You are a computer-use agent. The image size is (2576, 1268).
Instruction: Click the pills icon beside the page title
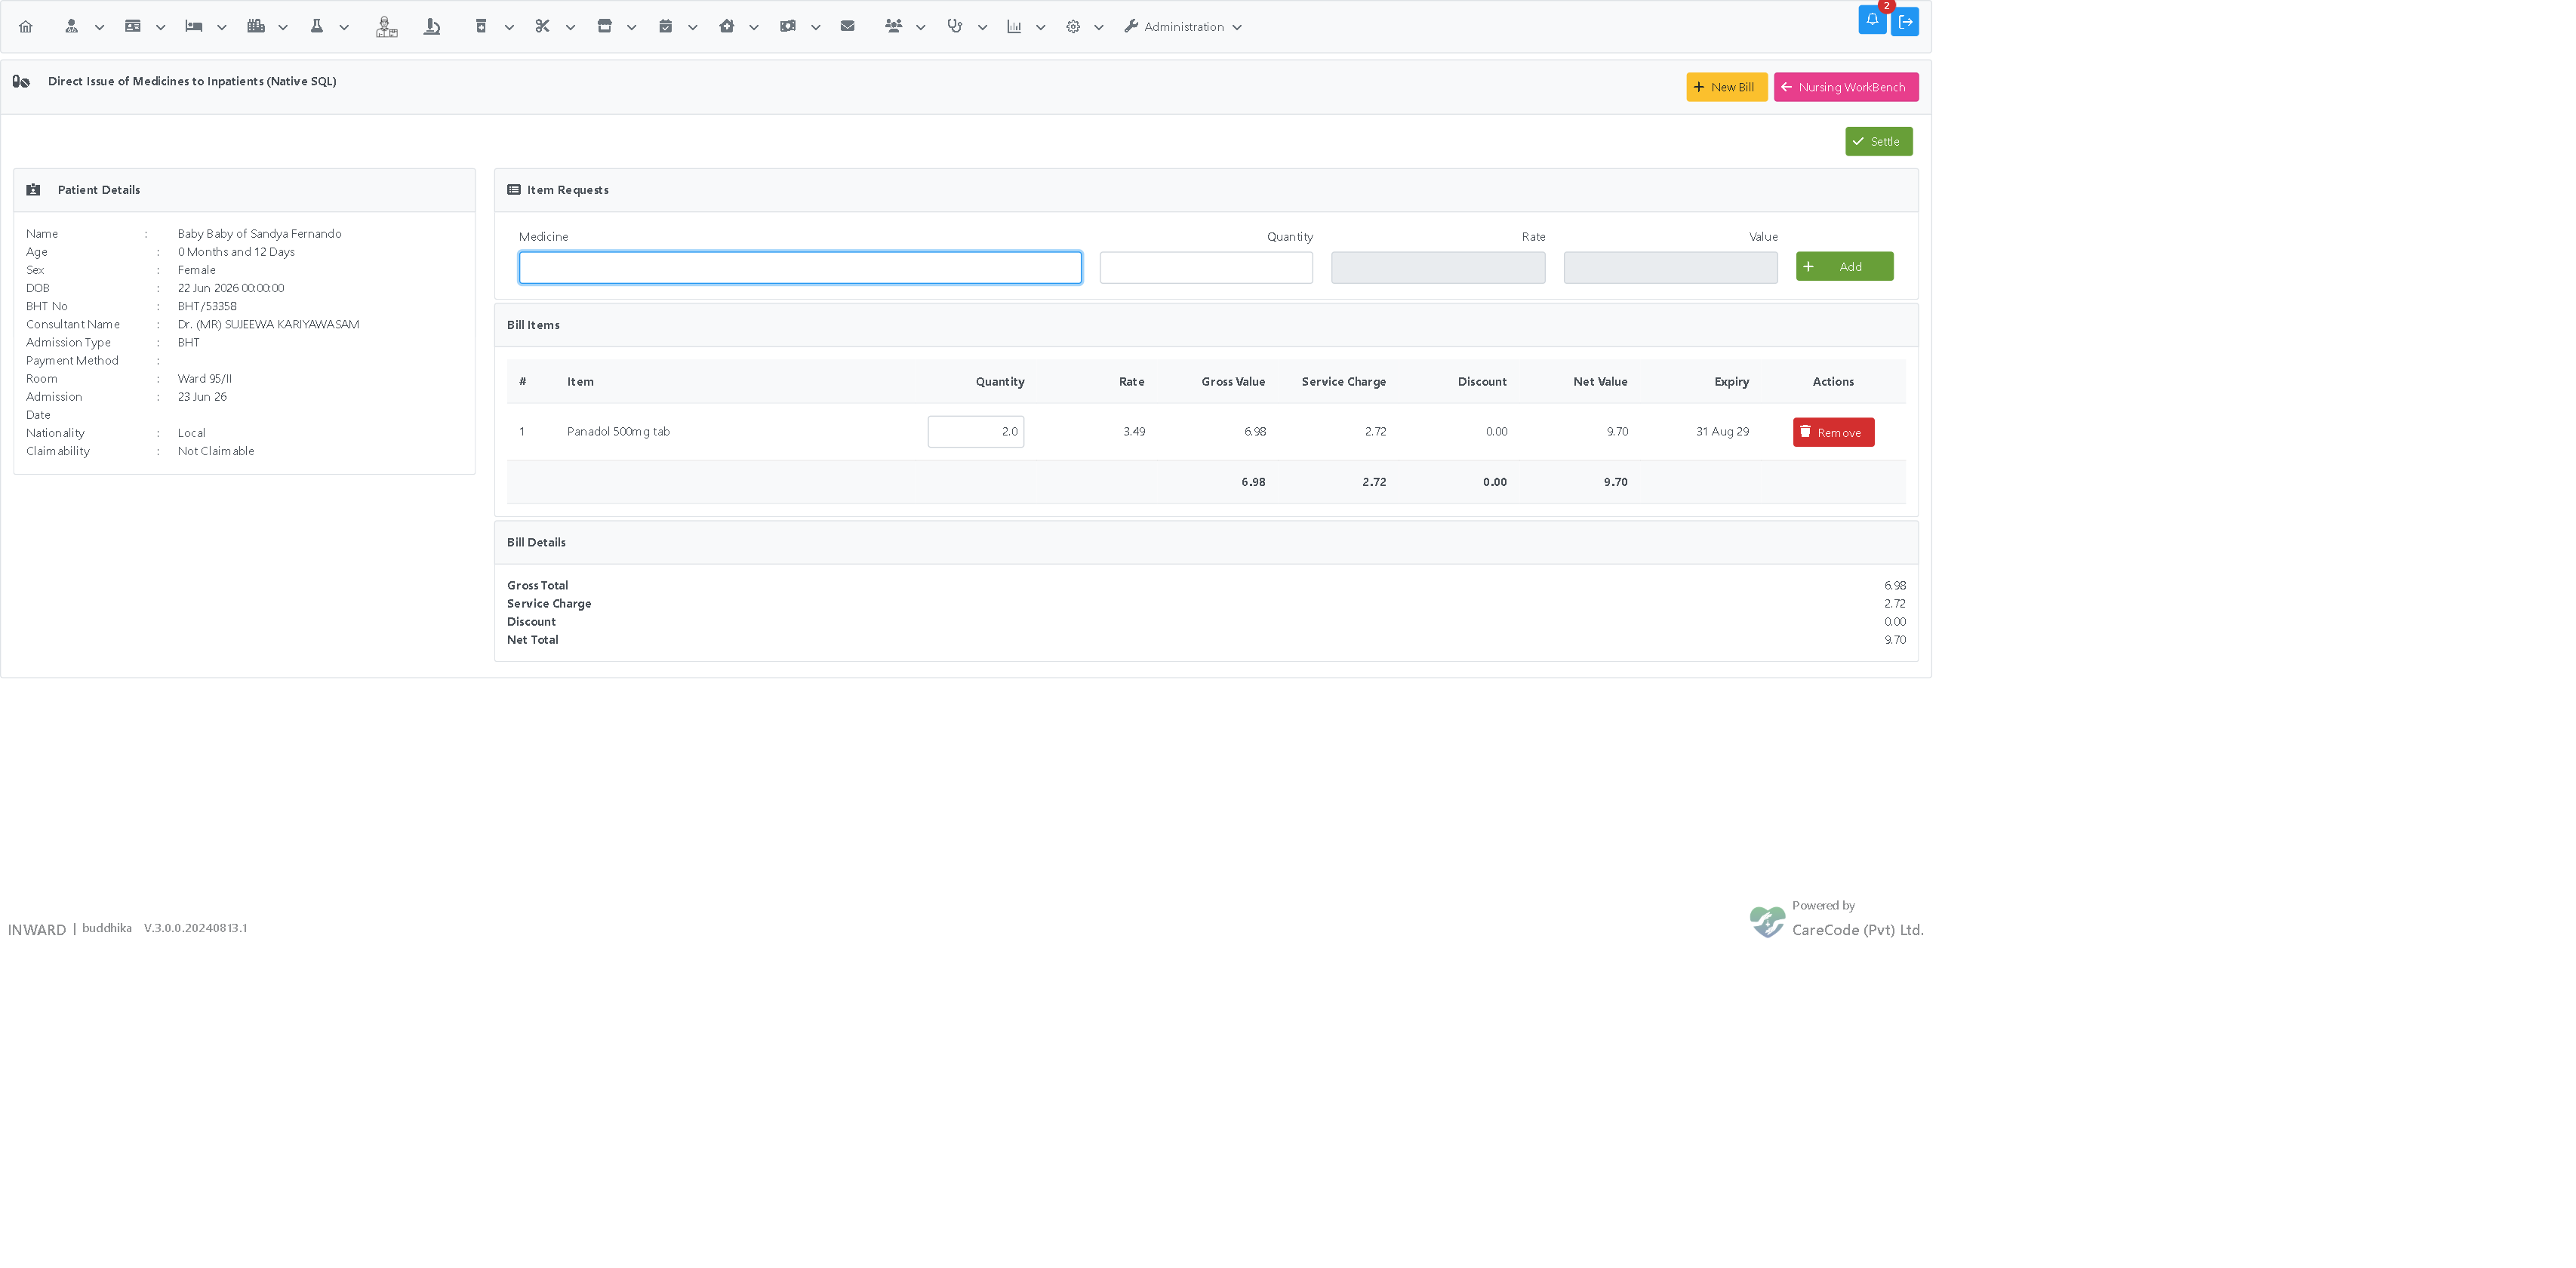tap(21, 82)
